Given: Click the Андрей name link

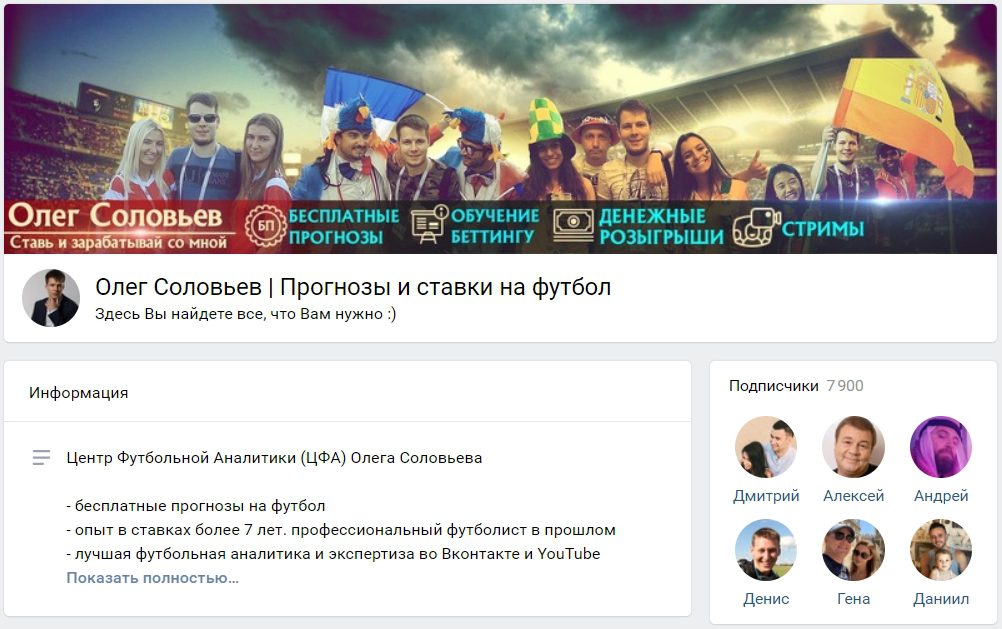Looking at the screenshot, I should click(941, 496).
